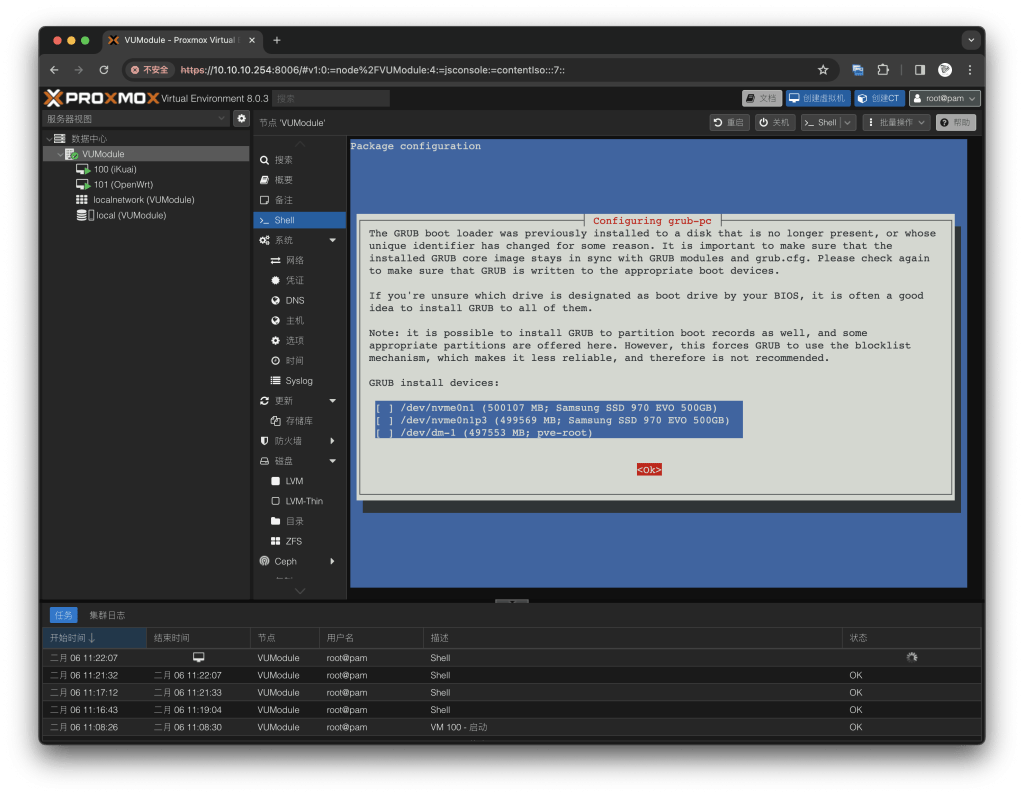Click the search field in Proxmox header

[331, 98]
